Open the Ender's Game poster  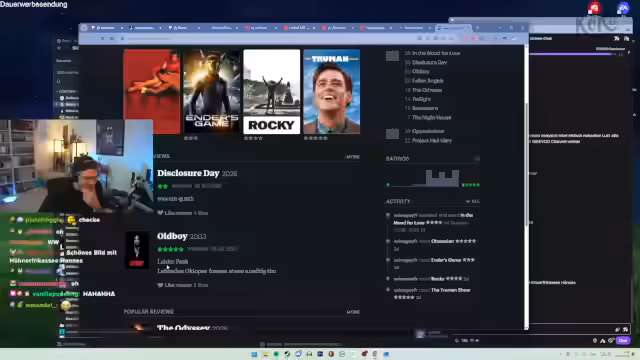tap(212, 91)
